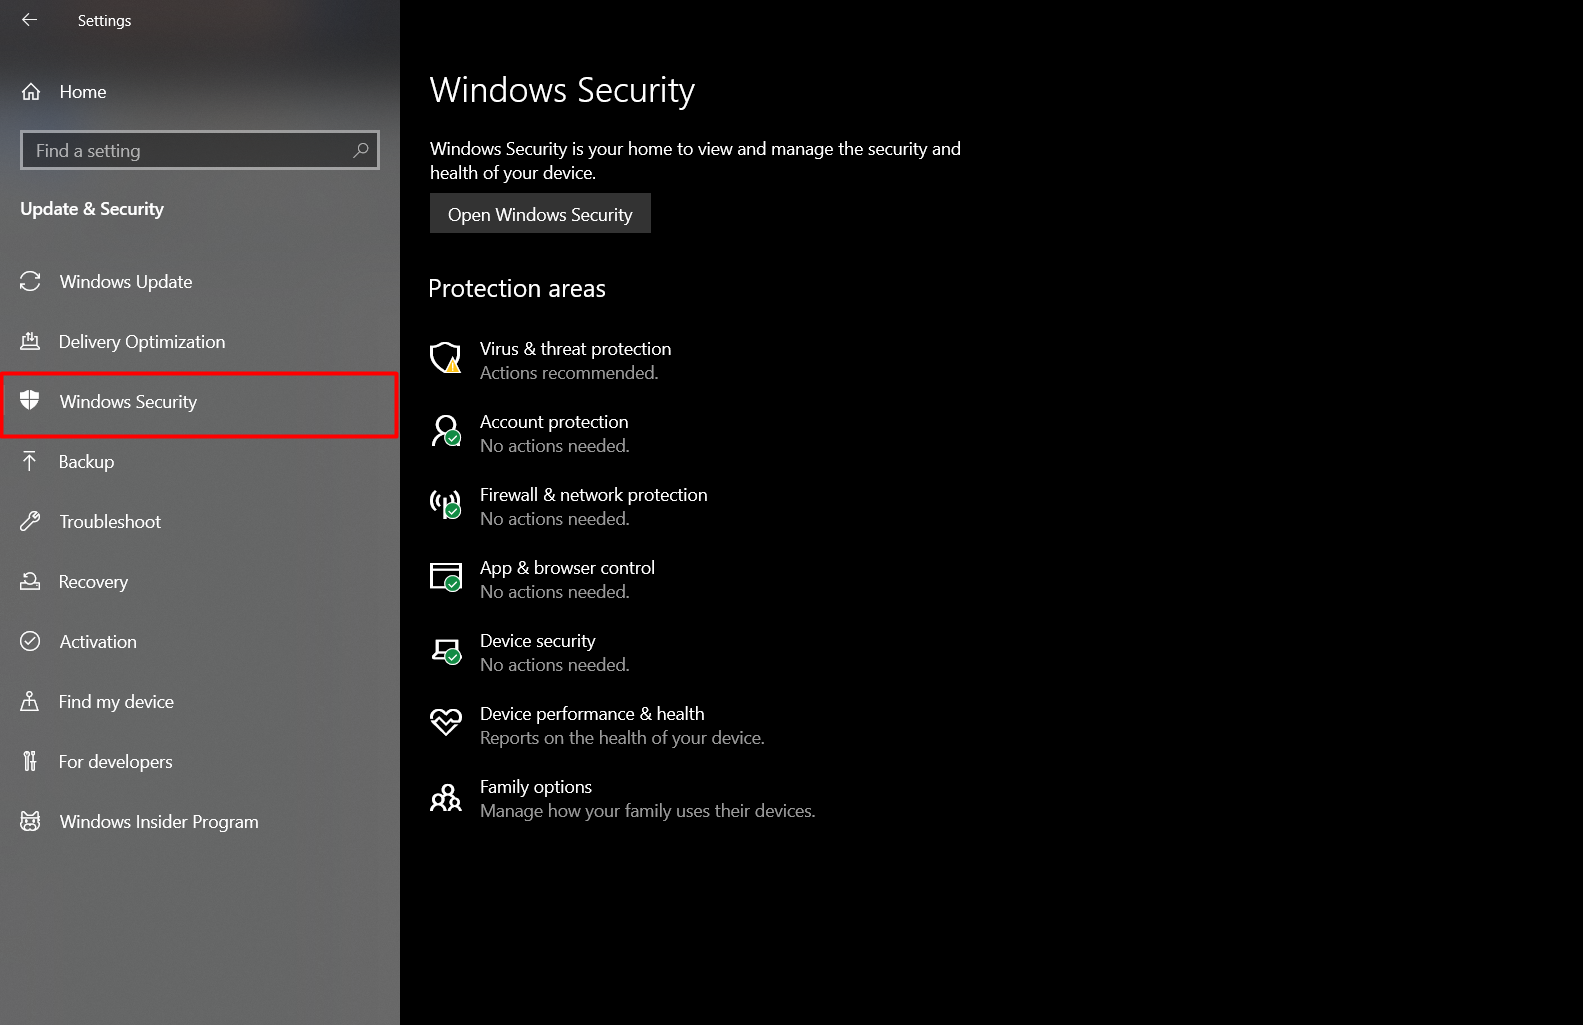Click Device performance & health heart icon

(445, 722)
